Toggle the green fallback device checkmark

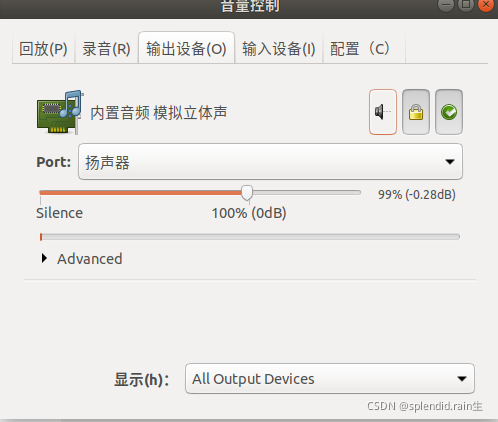click(449, 112)
